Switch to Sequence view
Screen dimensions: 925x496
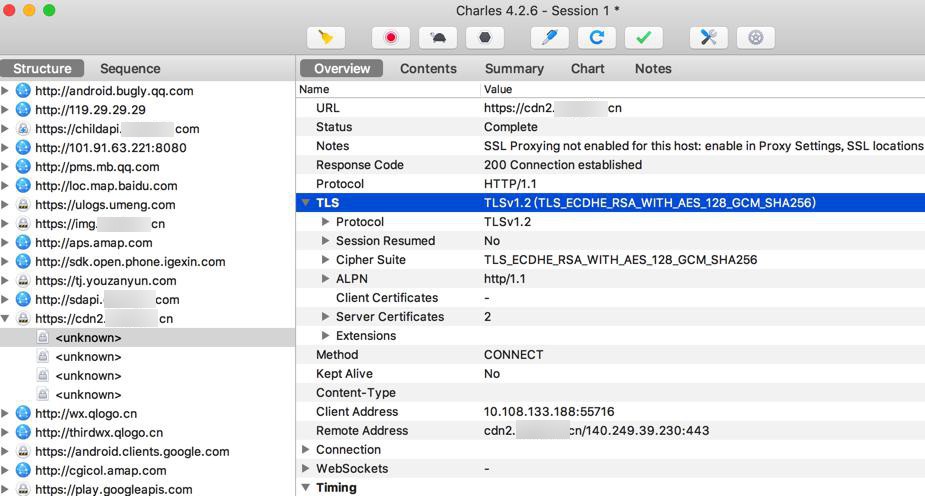pos(130,69)
